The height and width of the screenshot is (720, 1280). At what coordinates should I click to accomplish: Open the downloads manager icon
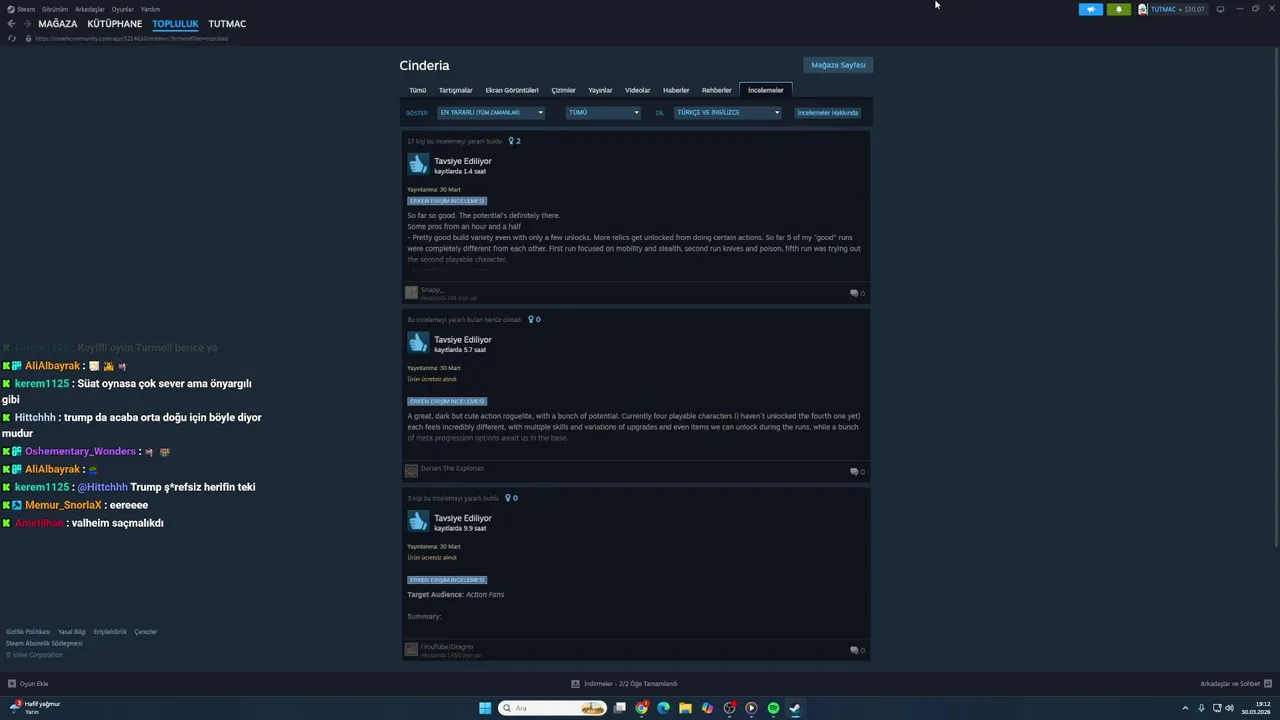pyautogui.click(x=575, y=684)
